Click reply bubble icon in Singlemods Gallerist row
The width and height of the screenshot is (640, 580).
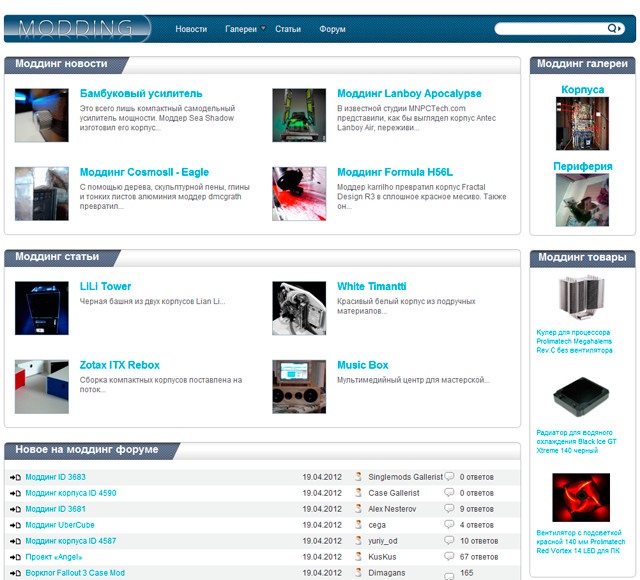point(449,476)
